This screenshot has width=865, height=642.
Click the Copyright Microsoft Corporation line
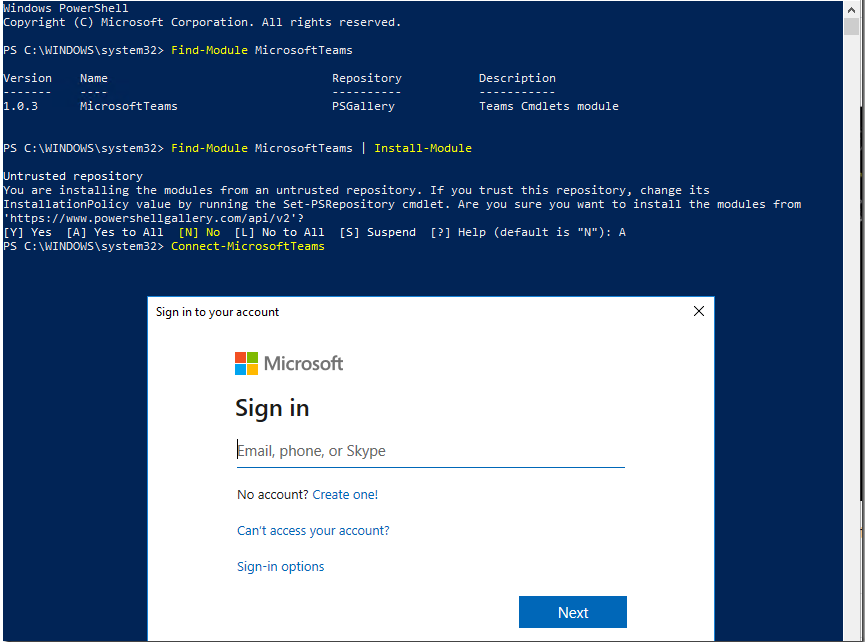coord(202,23)
